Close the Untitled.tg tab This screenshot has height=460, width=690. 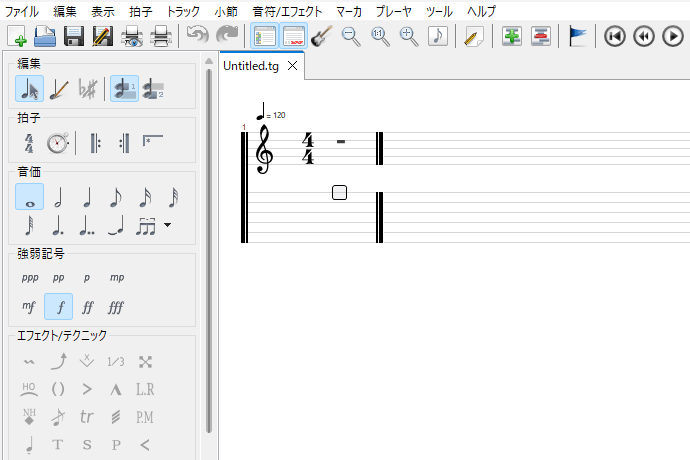[292, 66]
